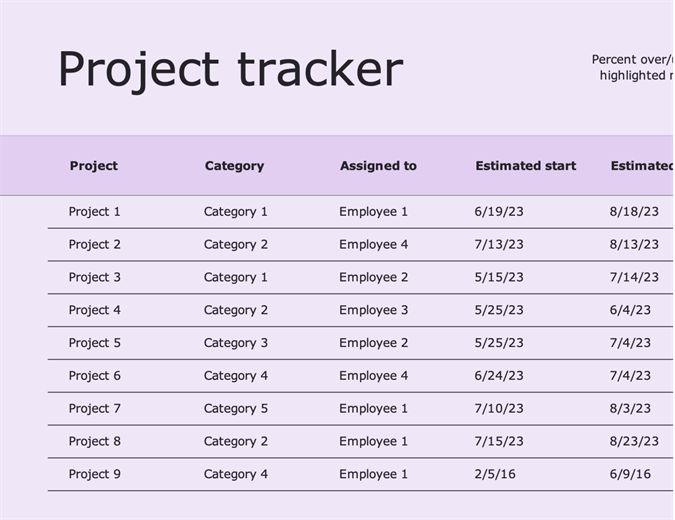Viewport: 675px width, 520px height.
Task: Click the 6/24/23 date cell
Action: click(499, 376)
